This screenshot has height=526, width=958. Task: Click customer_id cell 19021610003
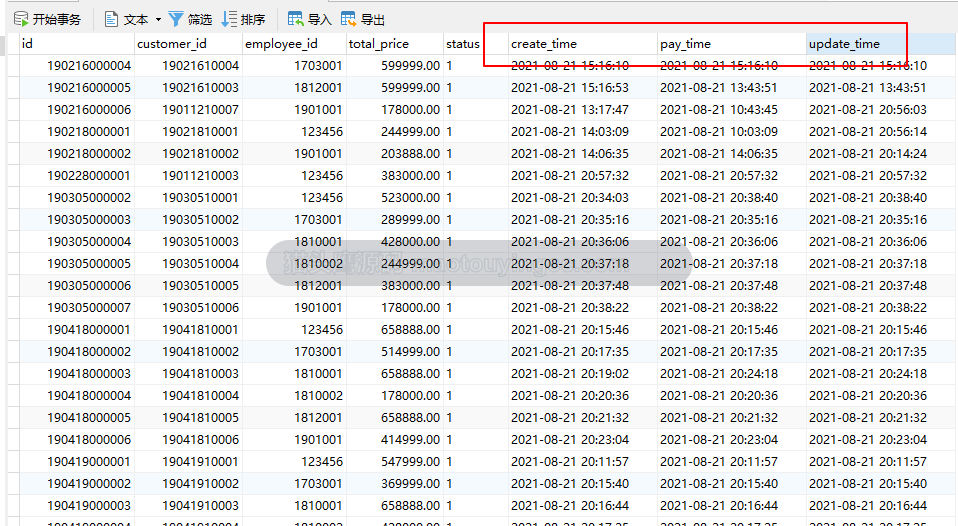pyautogui.click(x=188, y=88)
